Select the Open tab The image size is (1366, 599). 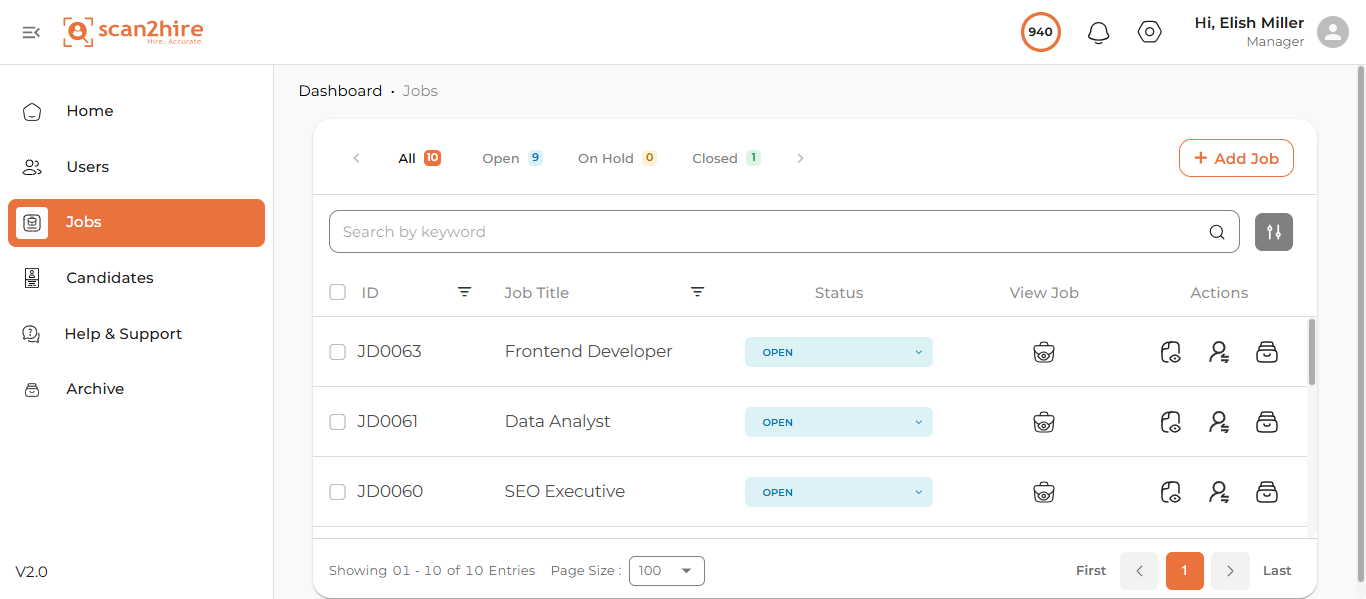tap(512, 158)
